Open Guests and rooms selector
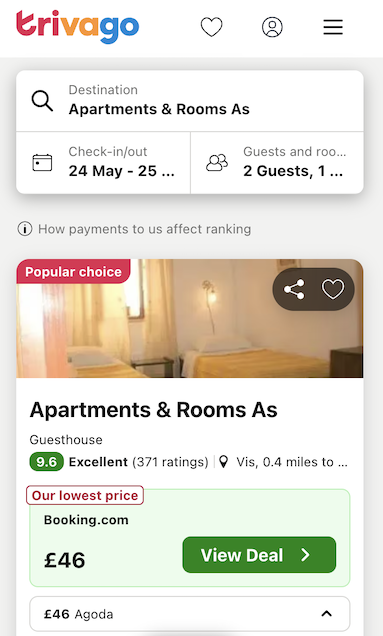This screenshot has height=636, width=383. pos(277,163)
